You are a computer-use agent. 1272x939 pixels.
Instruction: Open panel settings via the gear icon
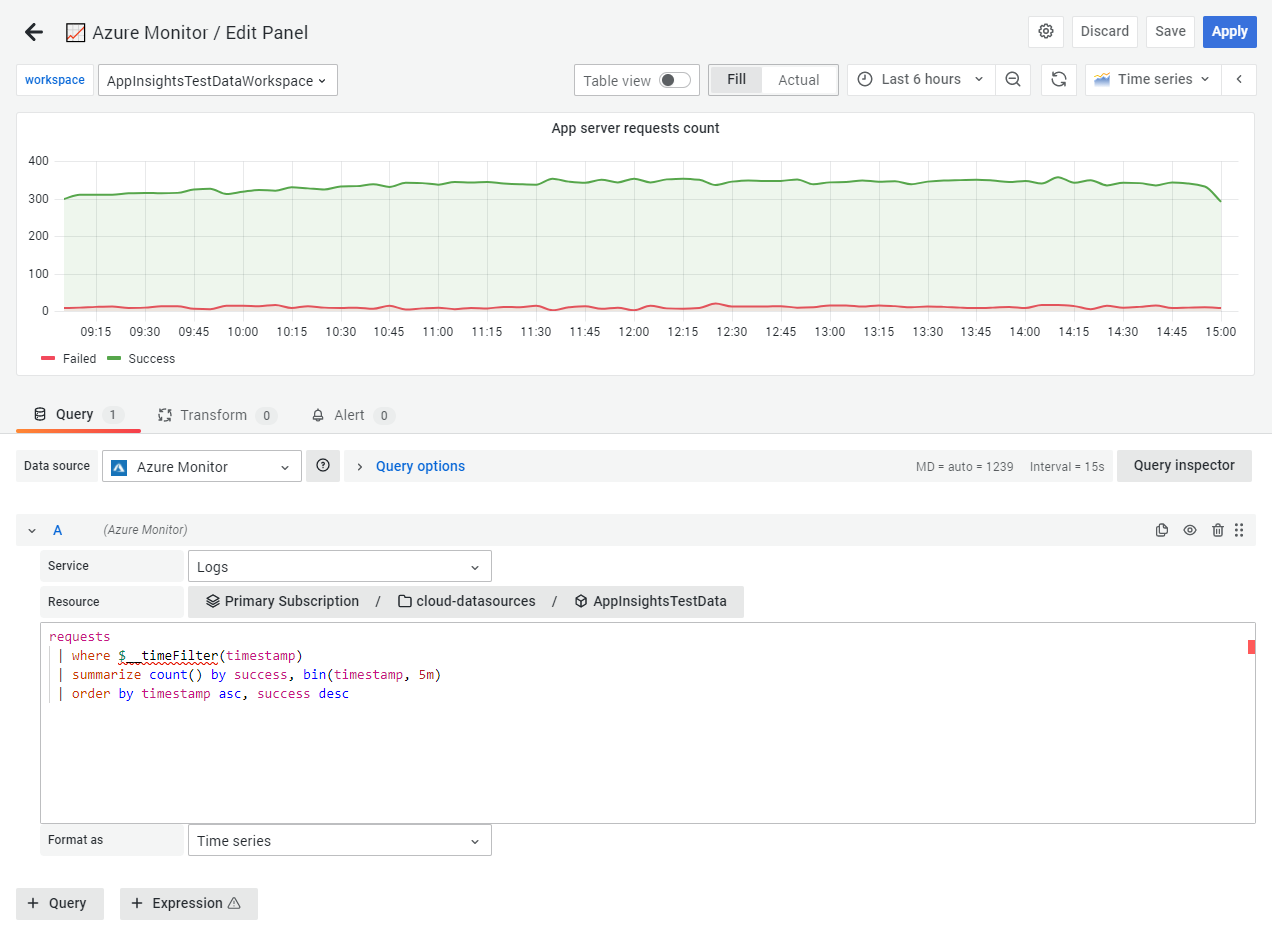[1046, 31]
